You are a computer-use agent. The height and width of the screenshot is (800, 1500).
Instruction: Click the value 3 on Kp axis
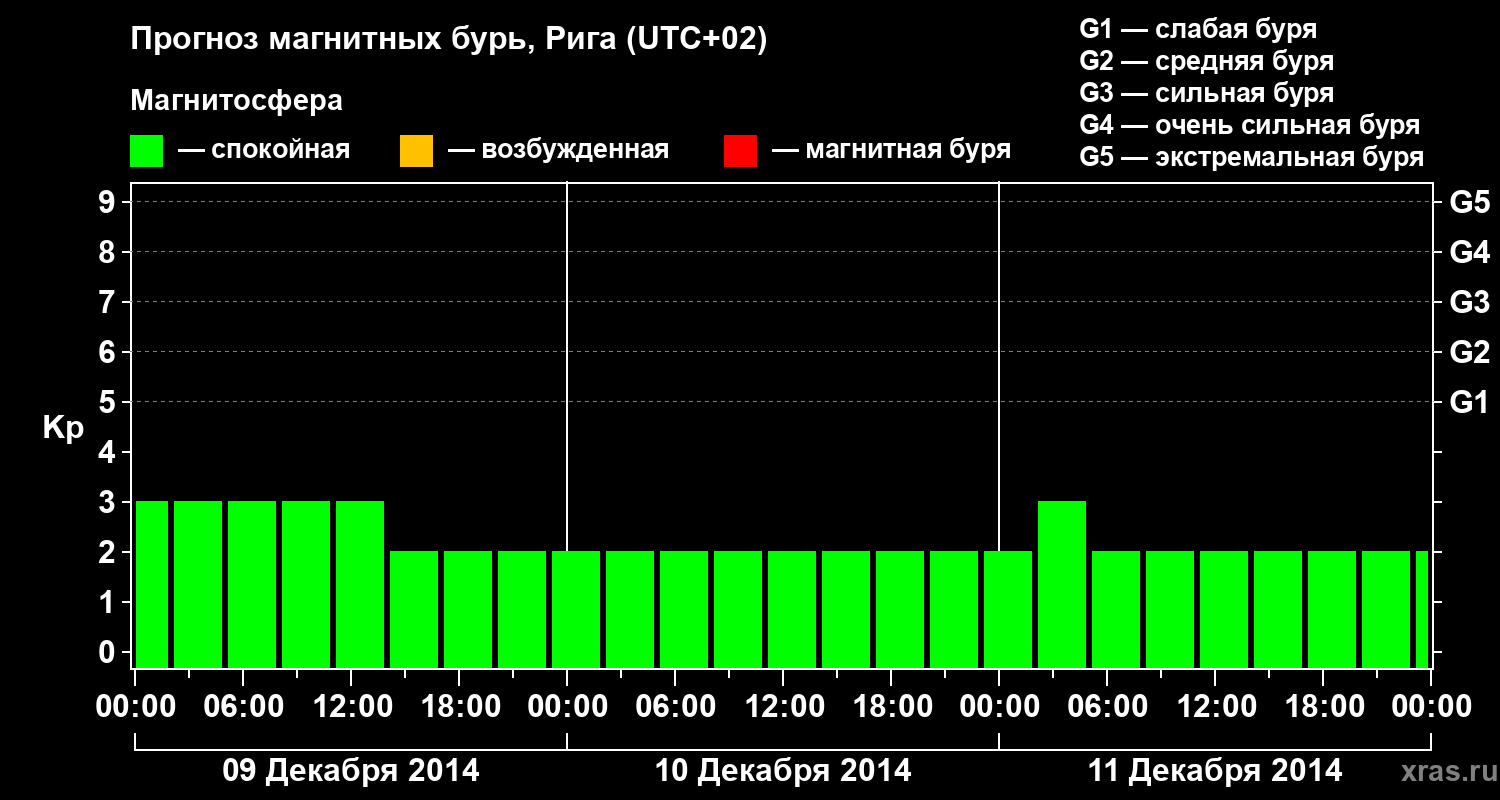pyautogui.click(x=109, y=502)
